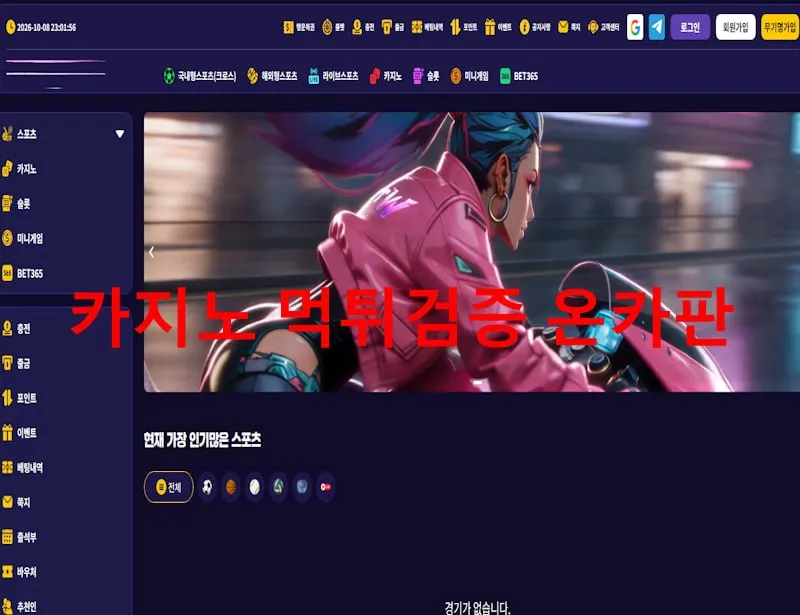The height and width of the screenshot is (615, 800).
Task: Filter popular sports by soccer ball icon
Action: [207, 487]
